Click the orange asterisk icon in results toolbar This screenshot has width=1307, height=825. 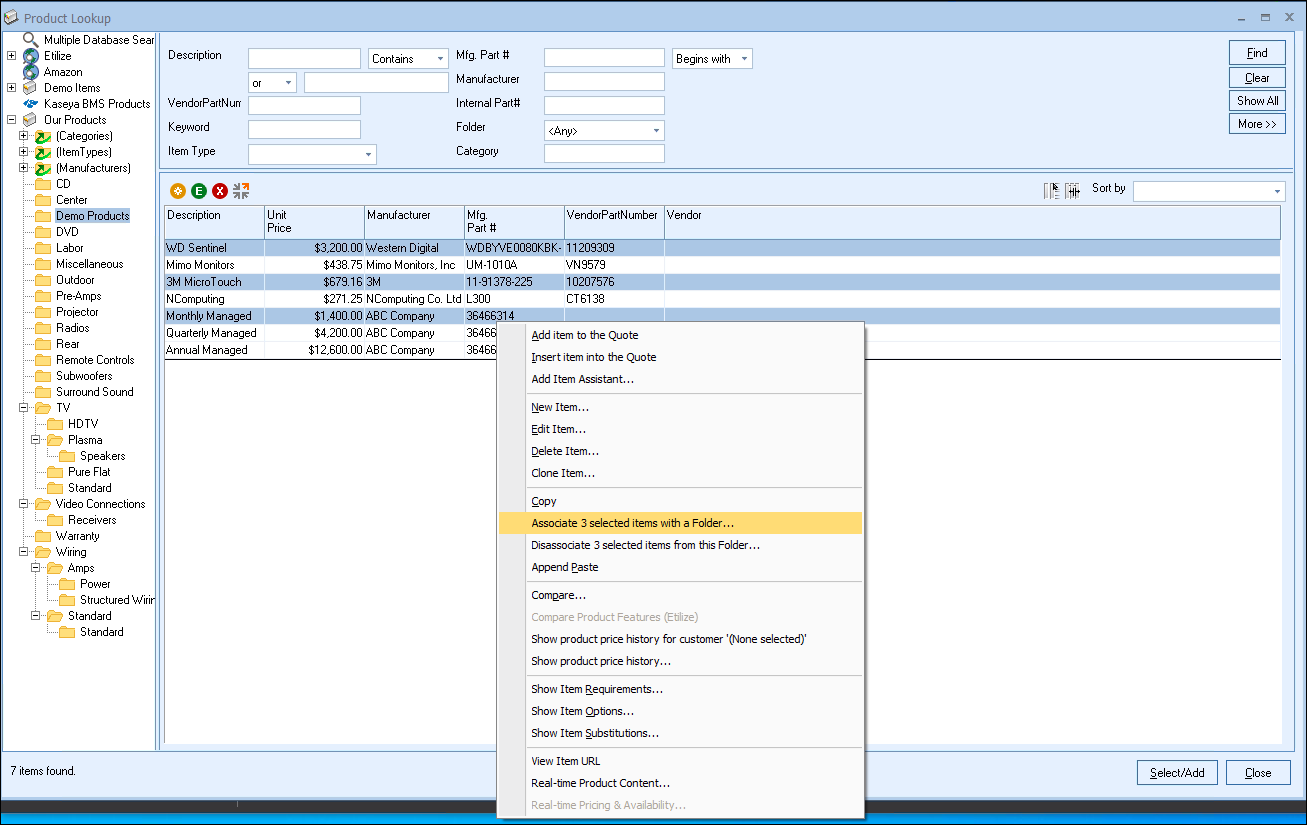(x=177, y=190)
